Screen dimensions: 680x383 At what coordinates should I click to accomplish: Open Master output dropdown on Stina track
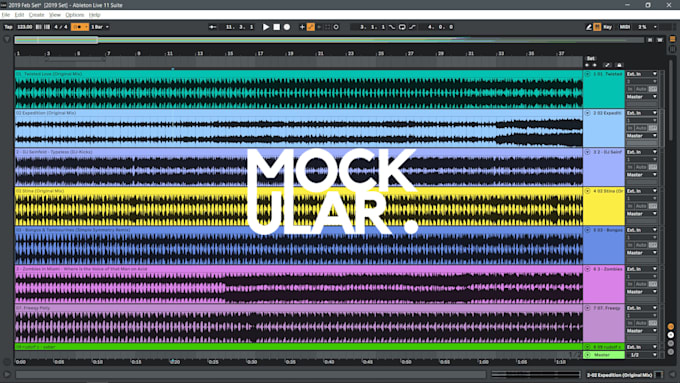pos(642,214)
